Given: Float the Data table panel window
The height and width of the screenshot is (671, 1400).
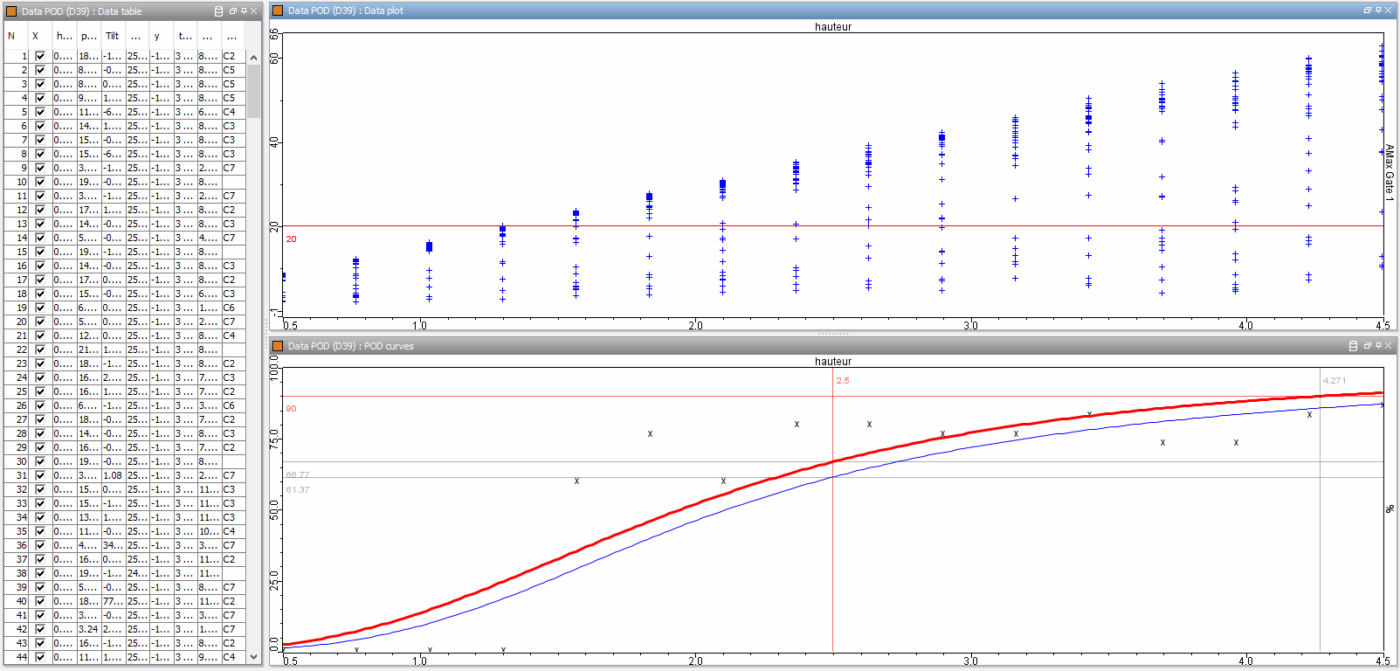Looking at the screenshot, I should (x=233, y=10).
